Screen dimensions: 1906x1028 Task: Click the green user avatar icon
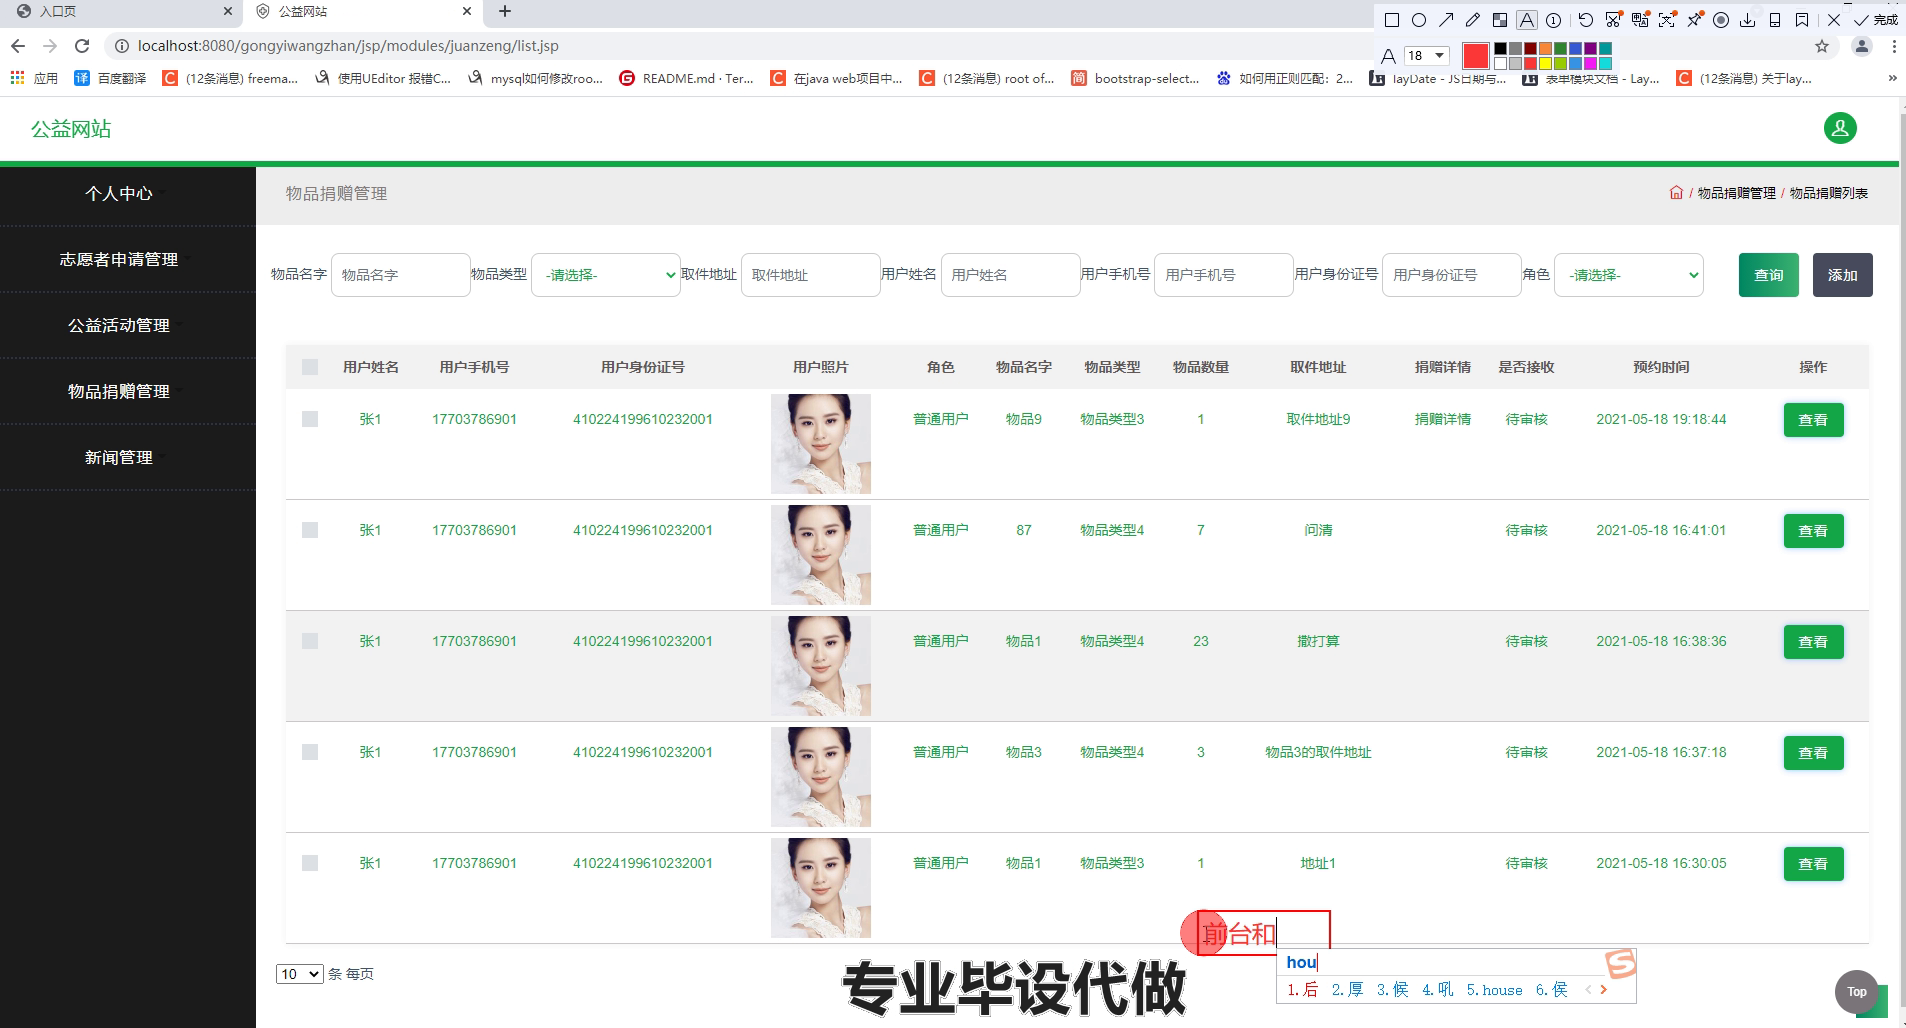[x=1840, y=128]
